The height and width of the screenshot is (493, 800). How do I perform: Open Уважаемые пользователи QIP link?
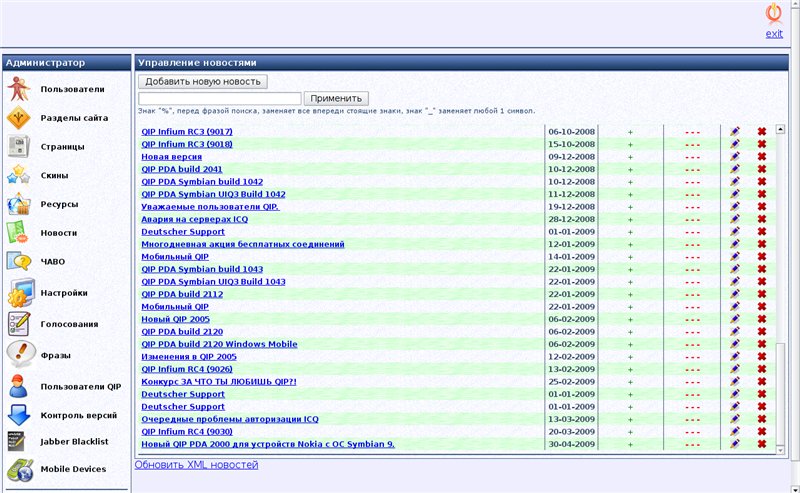coord(210,207)
